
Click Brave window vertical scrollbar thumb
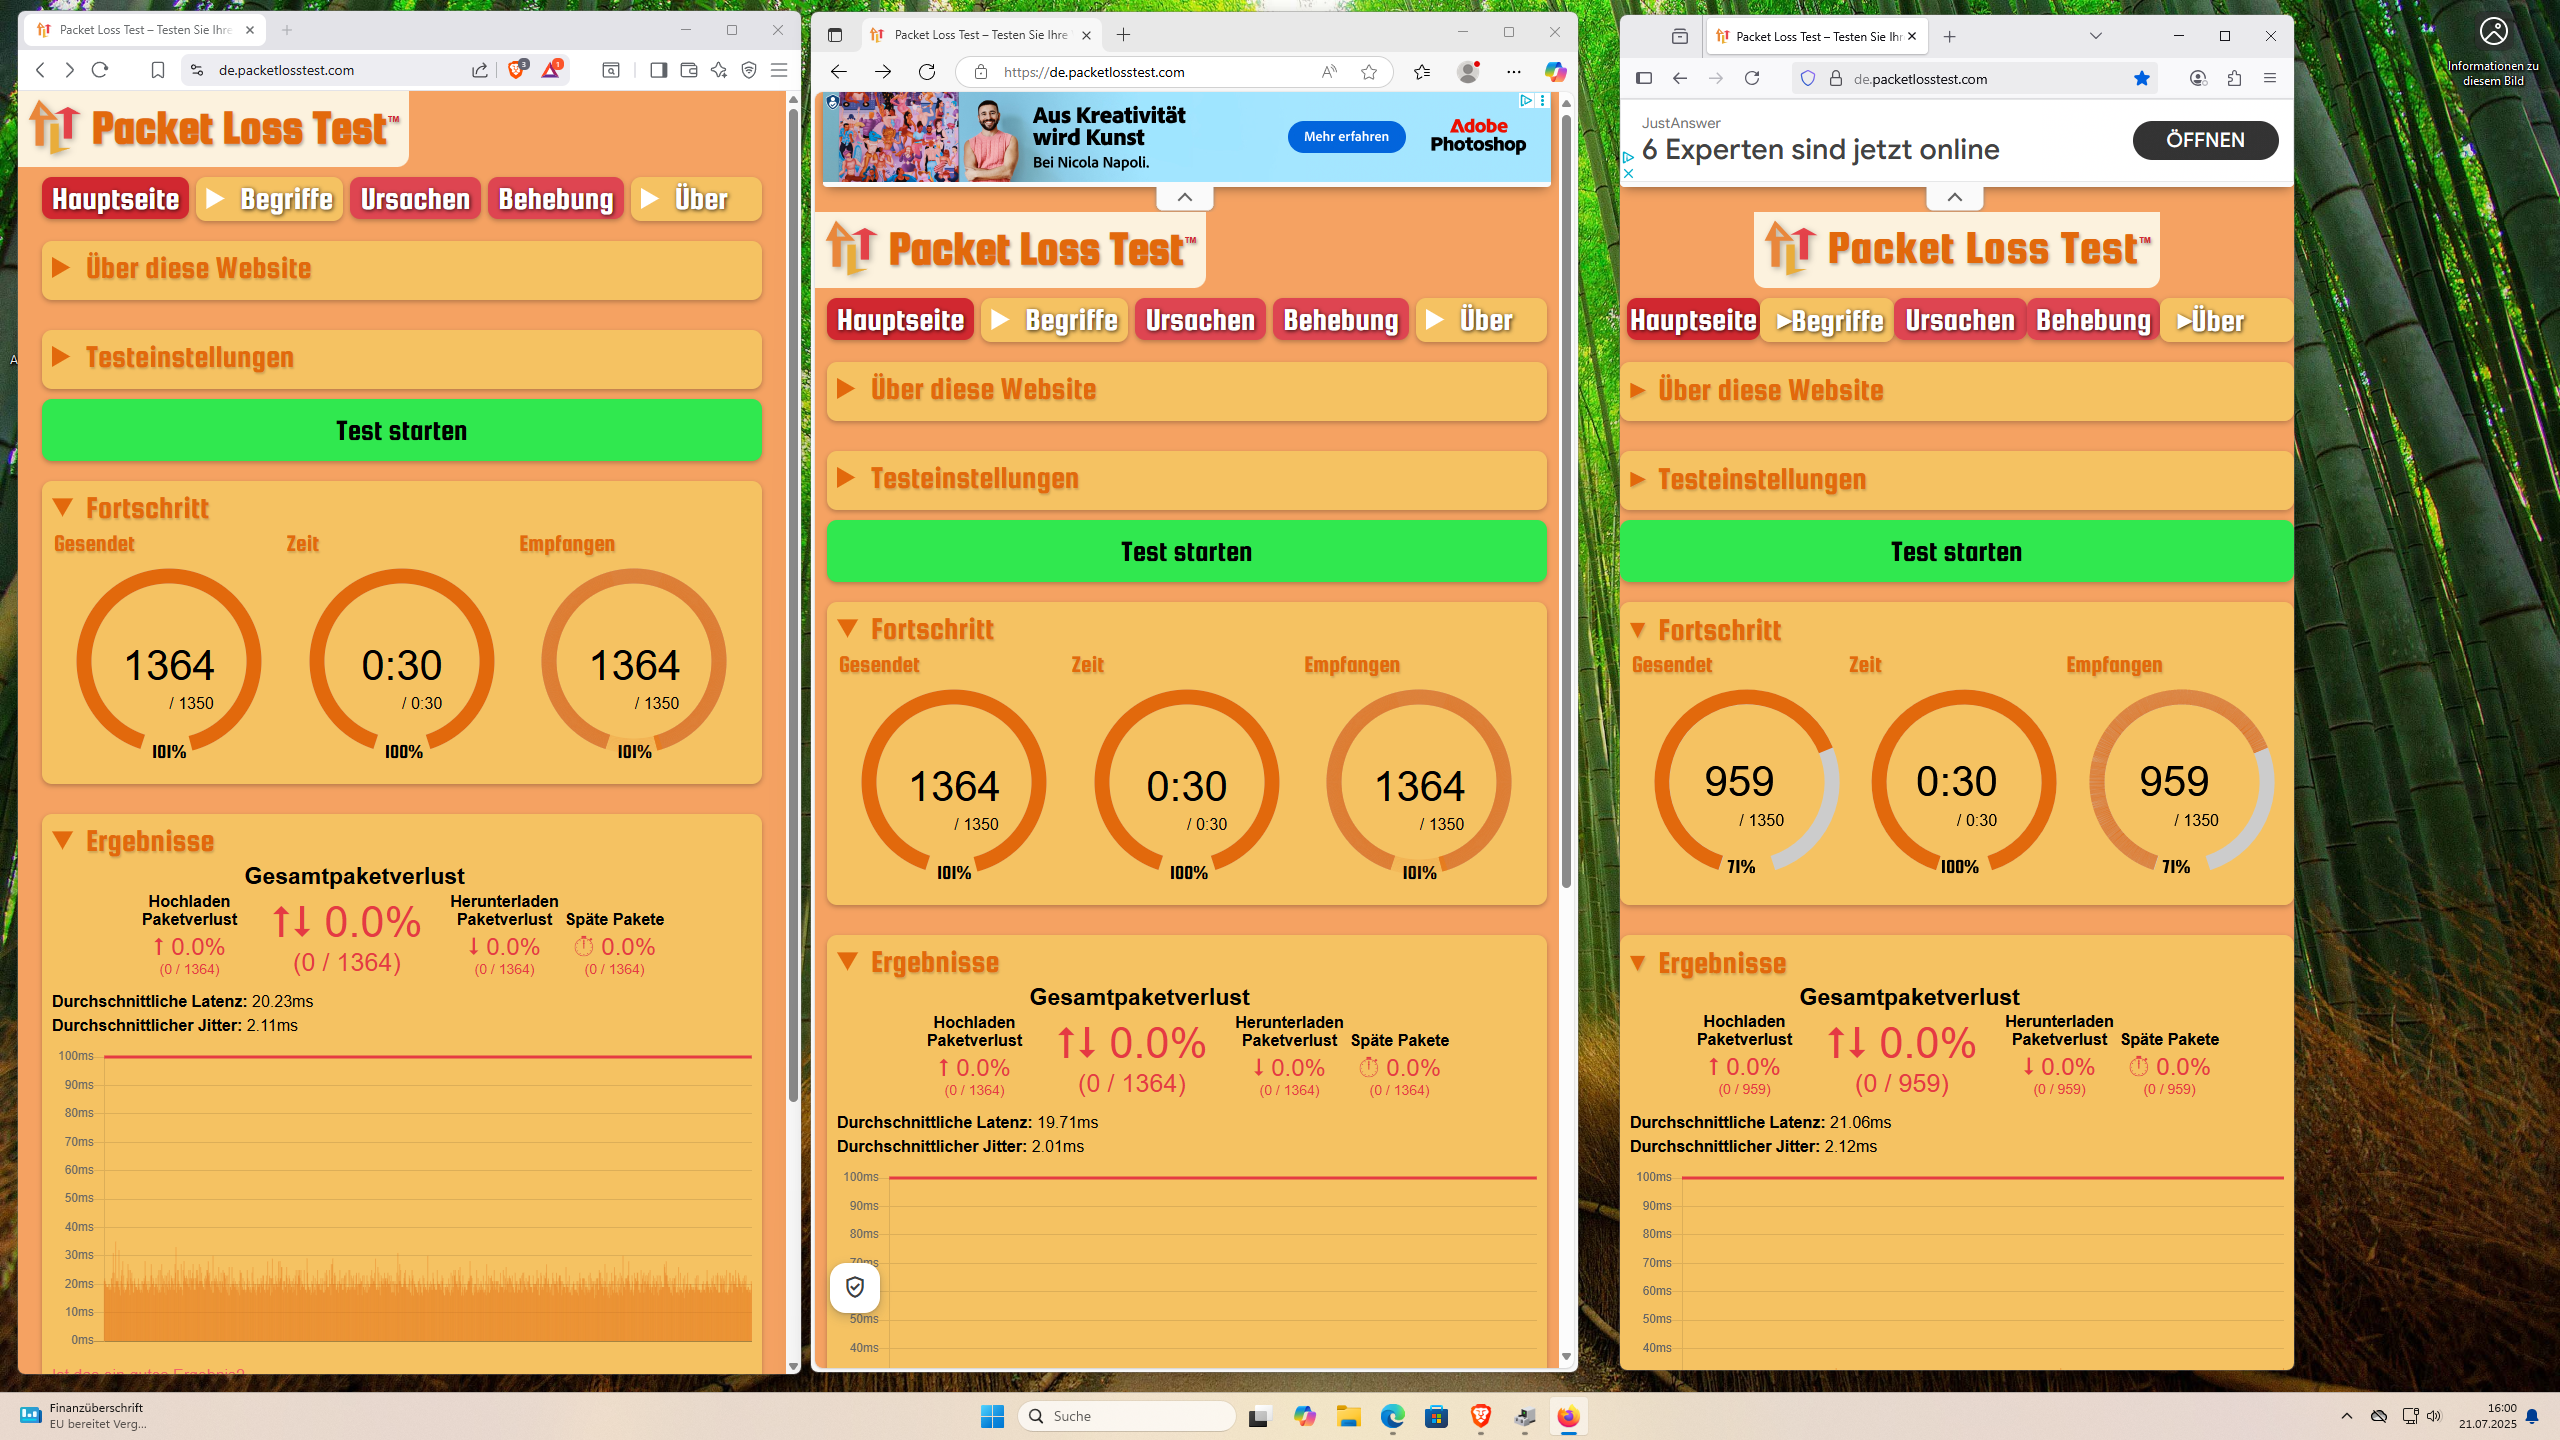tap(793, 600)
